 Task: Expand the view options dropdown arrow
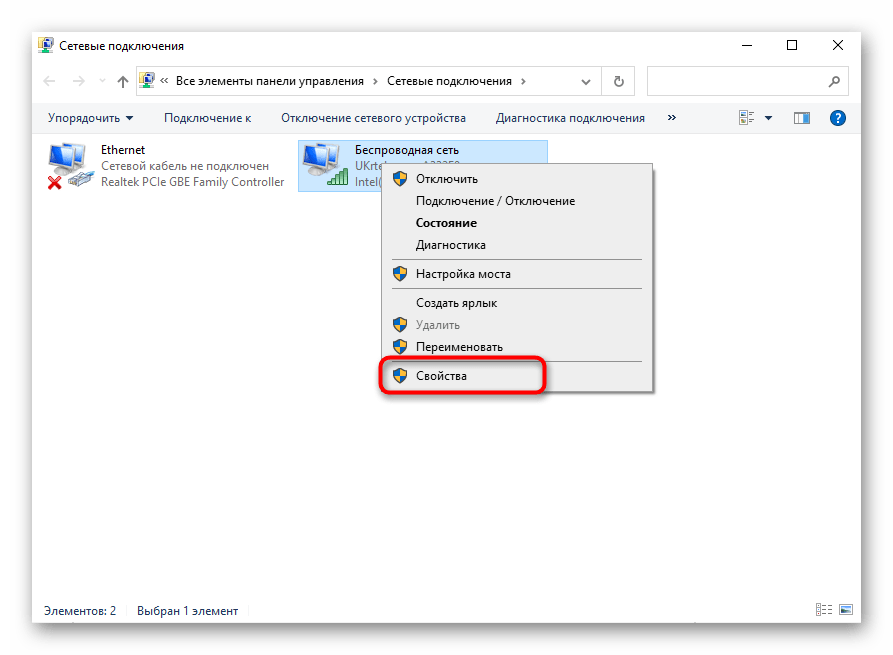(768, 118)
